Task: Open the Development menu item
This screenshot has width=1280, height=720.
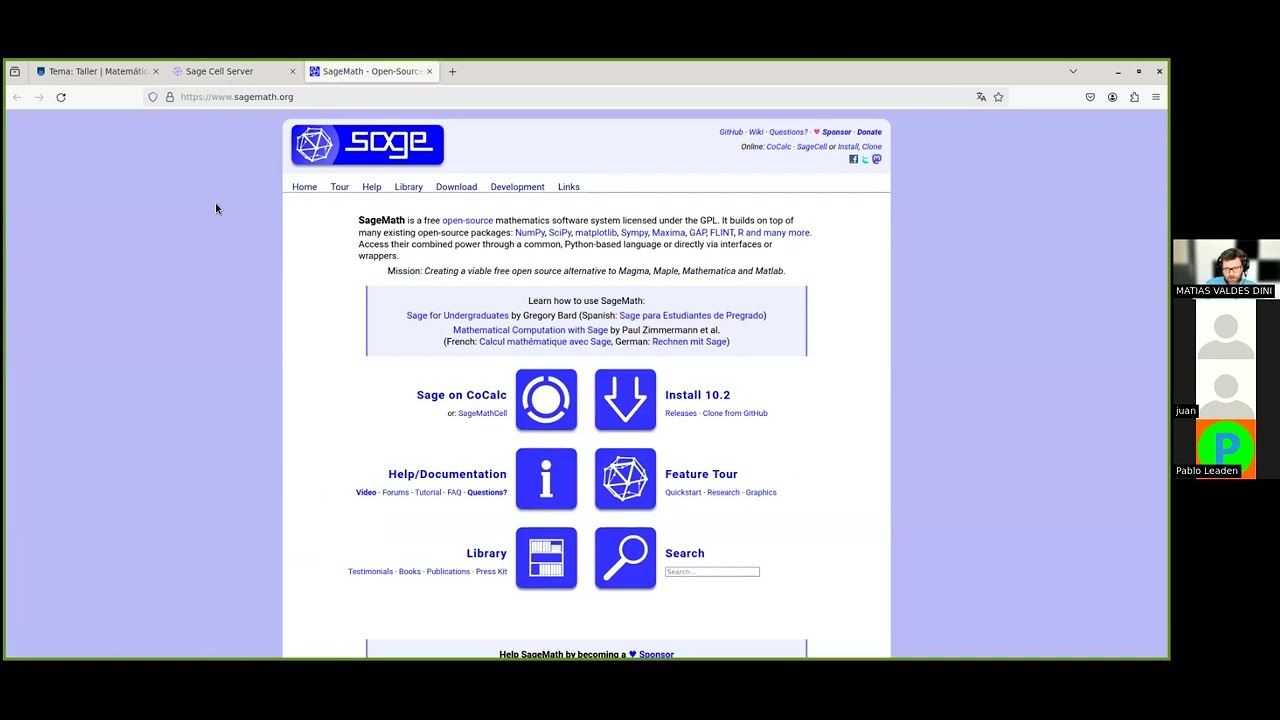Action: coord(517,187)
